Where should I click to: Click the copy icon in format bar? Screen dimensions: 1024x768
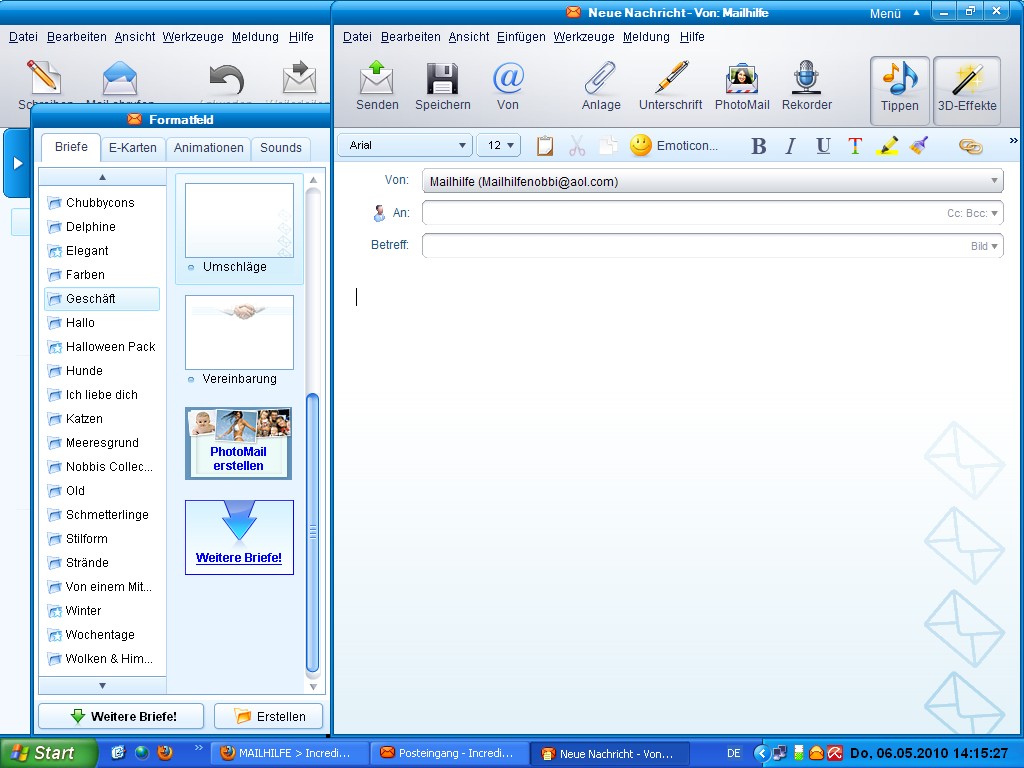tap(608, 146)
